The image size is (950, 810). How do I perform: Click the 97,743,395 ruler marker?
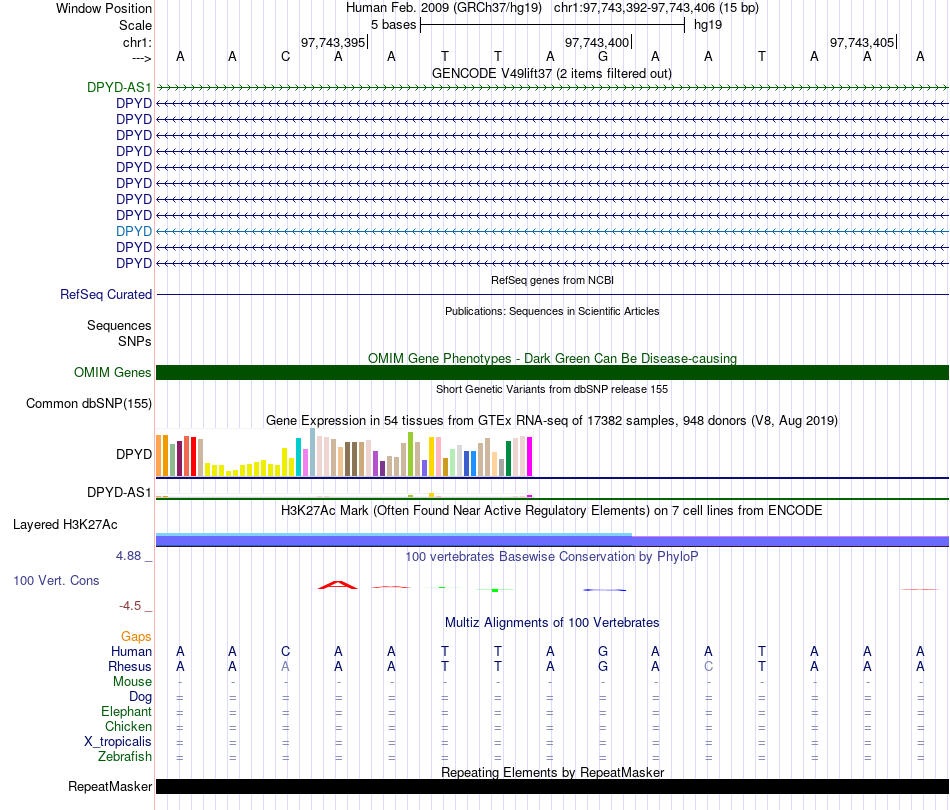tap(333, 42)
